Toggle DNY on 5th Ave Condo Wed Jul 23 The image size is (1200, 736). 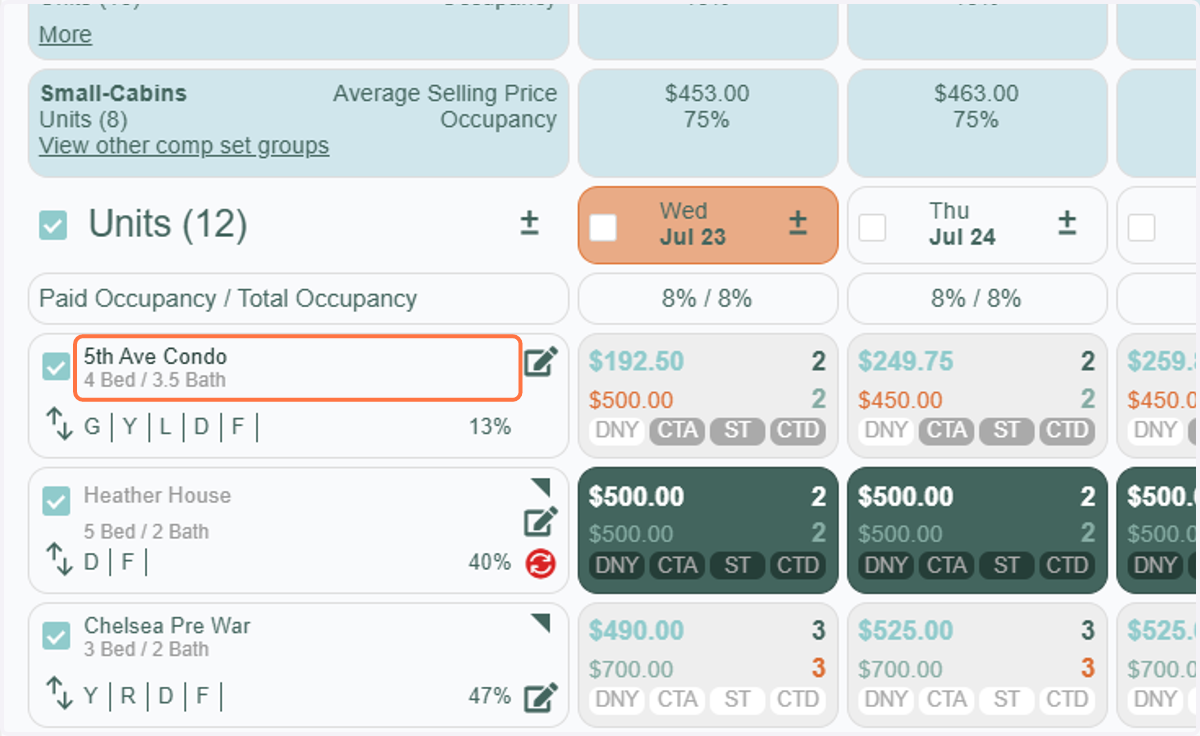click(617, 431)
